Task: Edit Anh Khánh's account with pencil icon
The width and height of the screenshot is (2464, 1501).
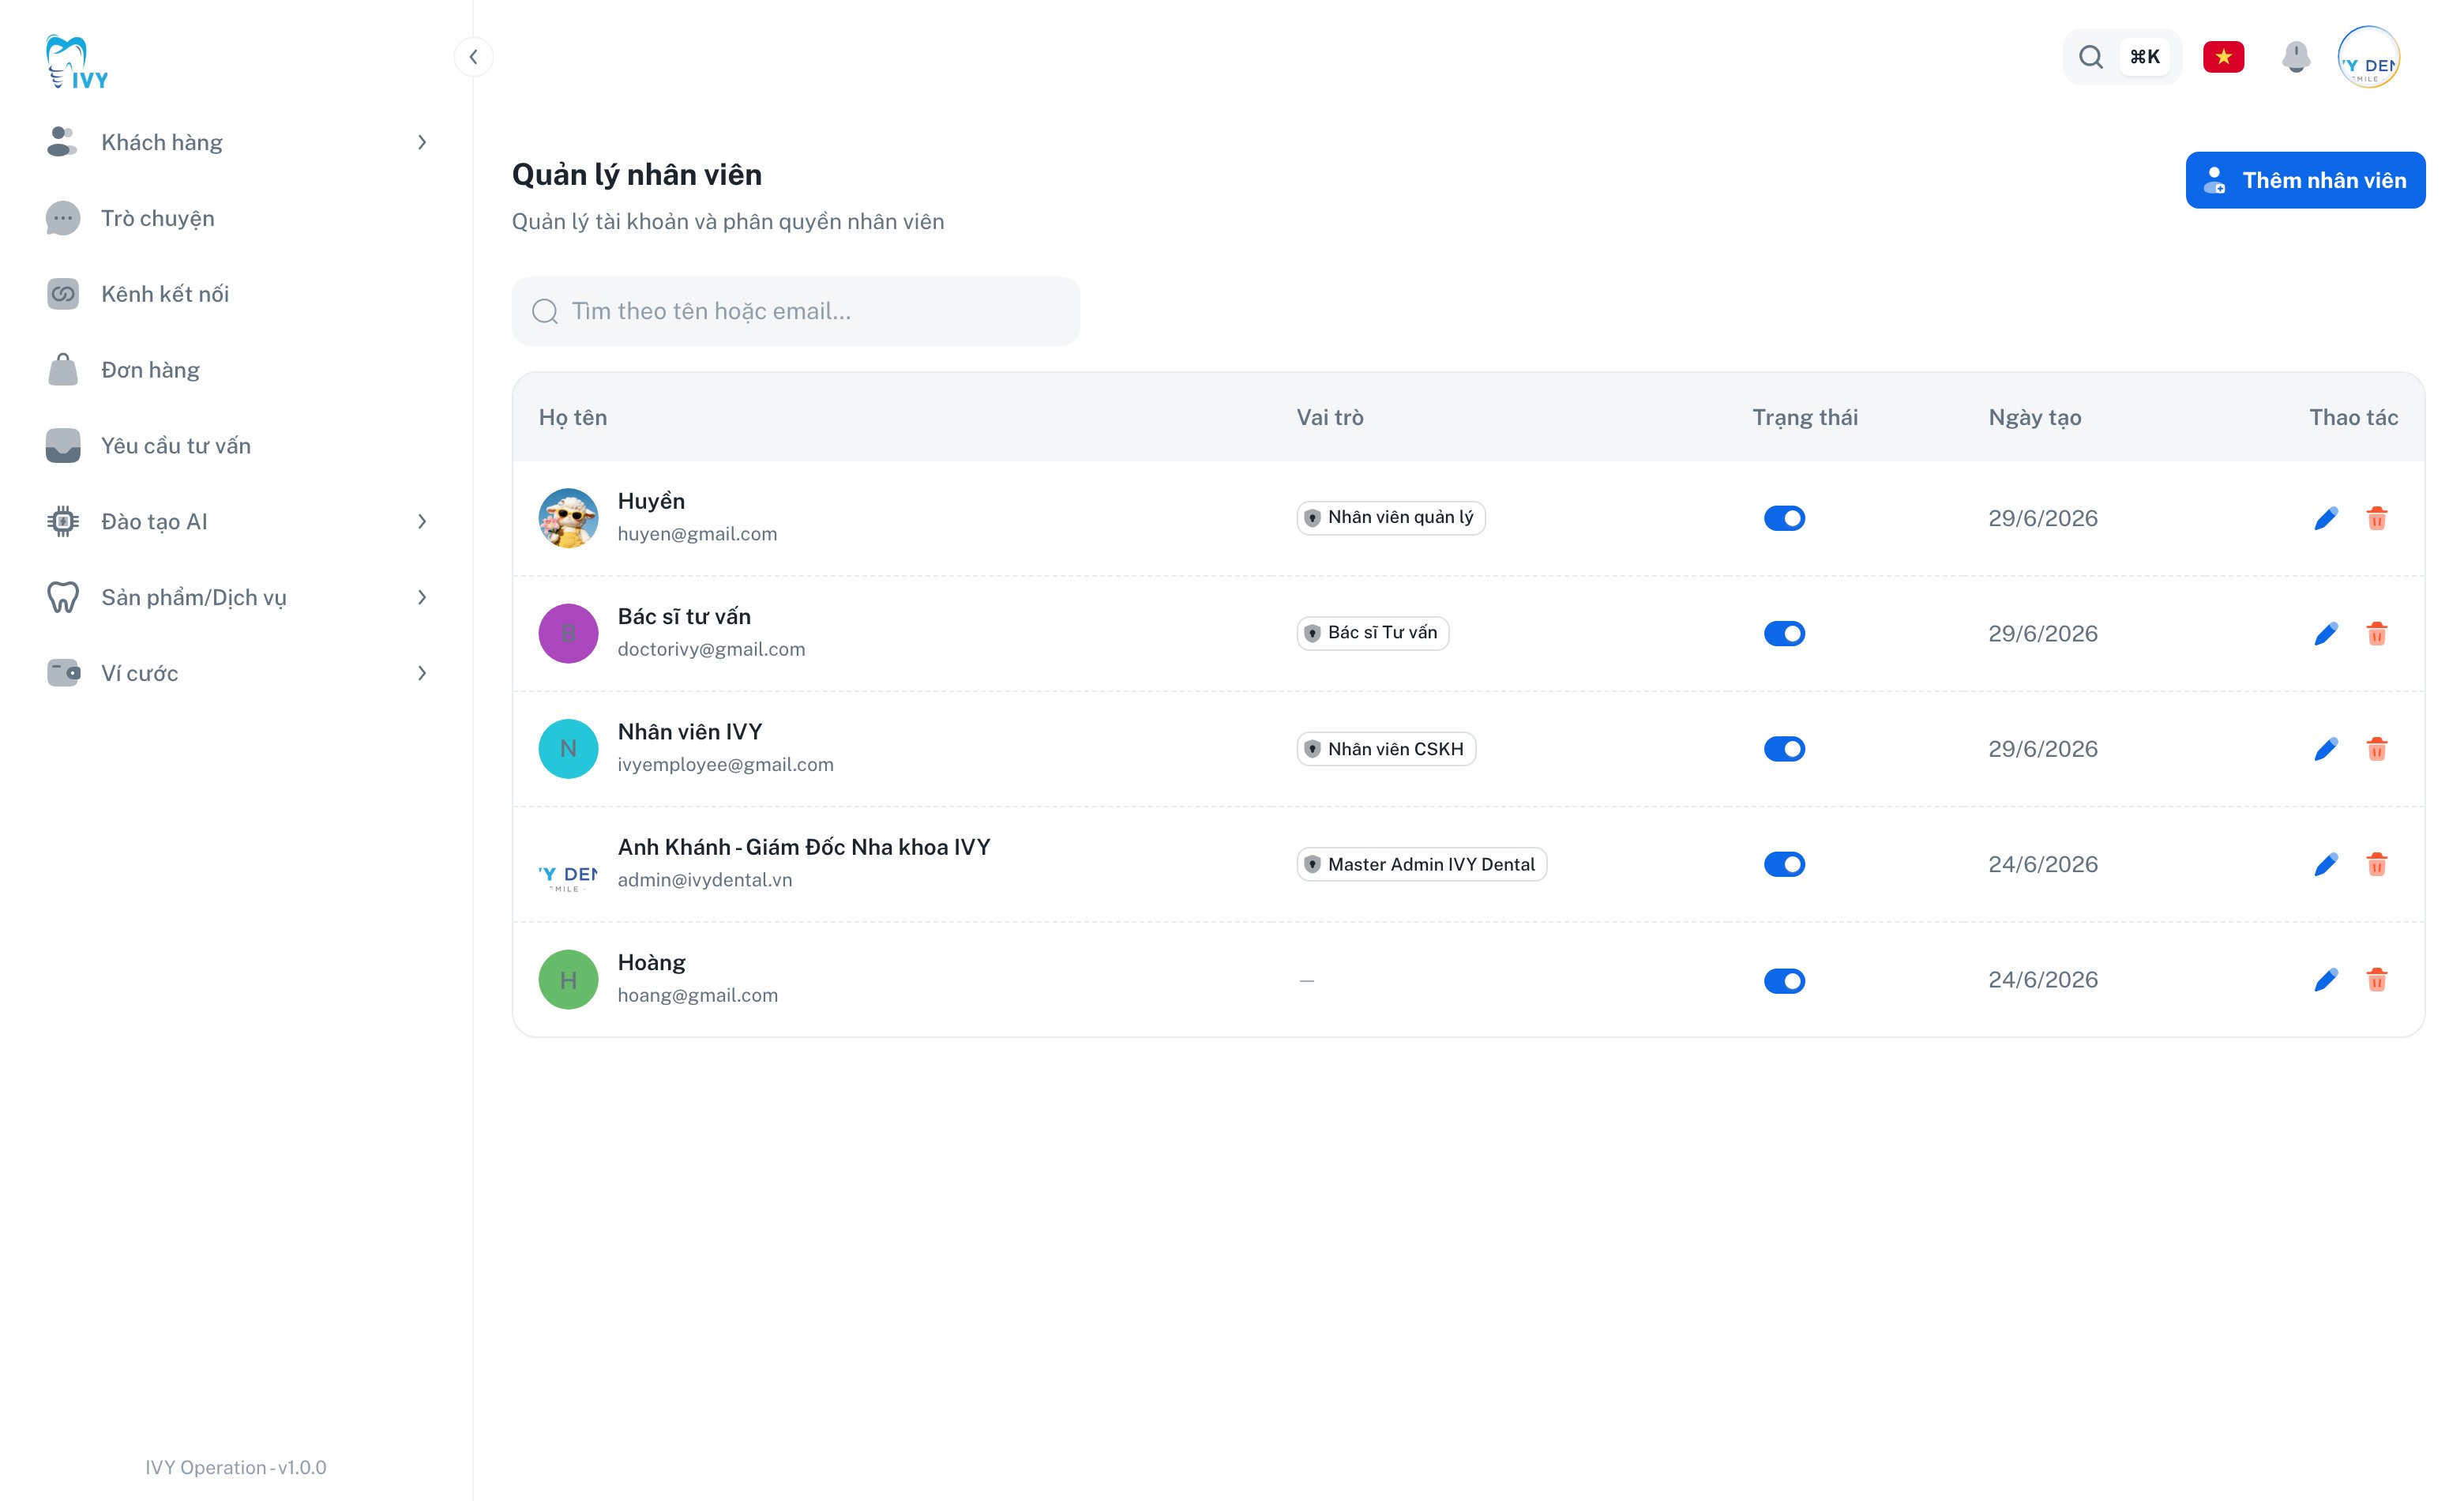Action: pos(2325,864)
